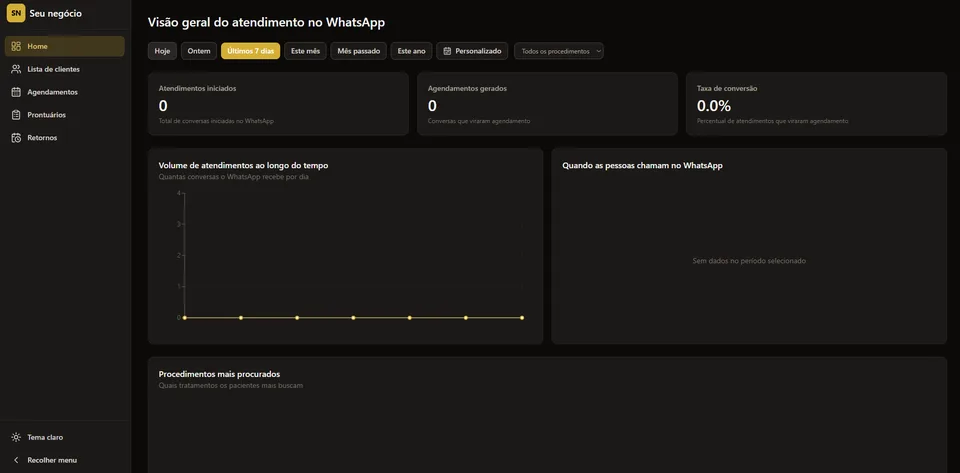The width and height of the screenshot is (960, 473).
Task: Click the left chevron beside Recolher menu
Action: (x=16, y=460)
